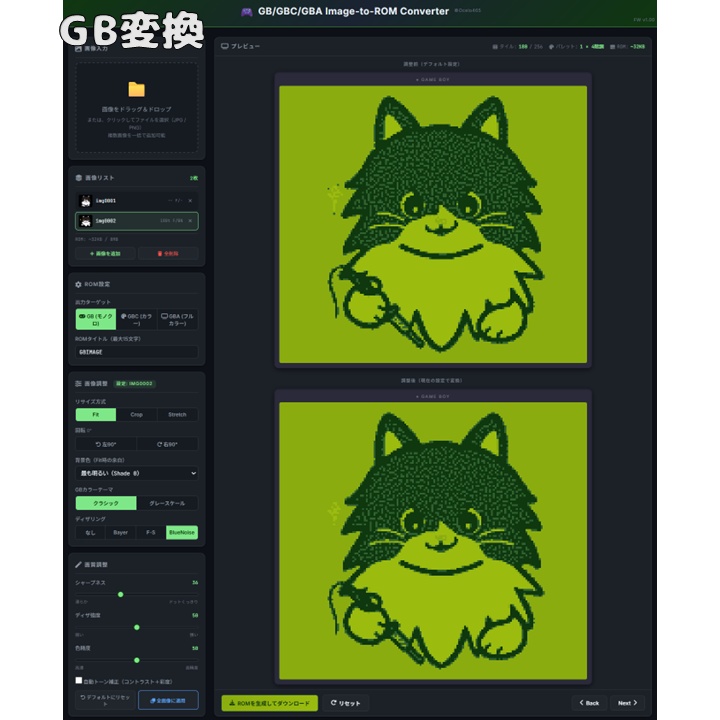The width and height of the screenshot is (720, 720).
Task: Click the image drag and drop zone
Action: point(136,107)
